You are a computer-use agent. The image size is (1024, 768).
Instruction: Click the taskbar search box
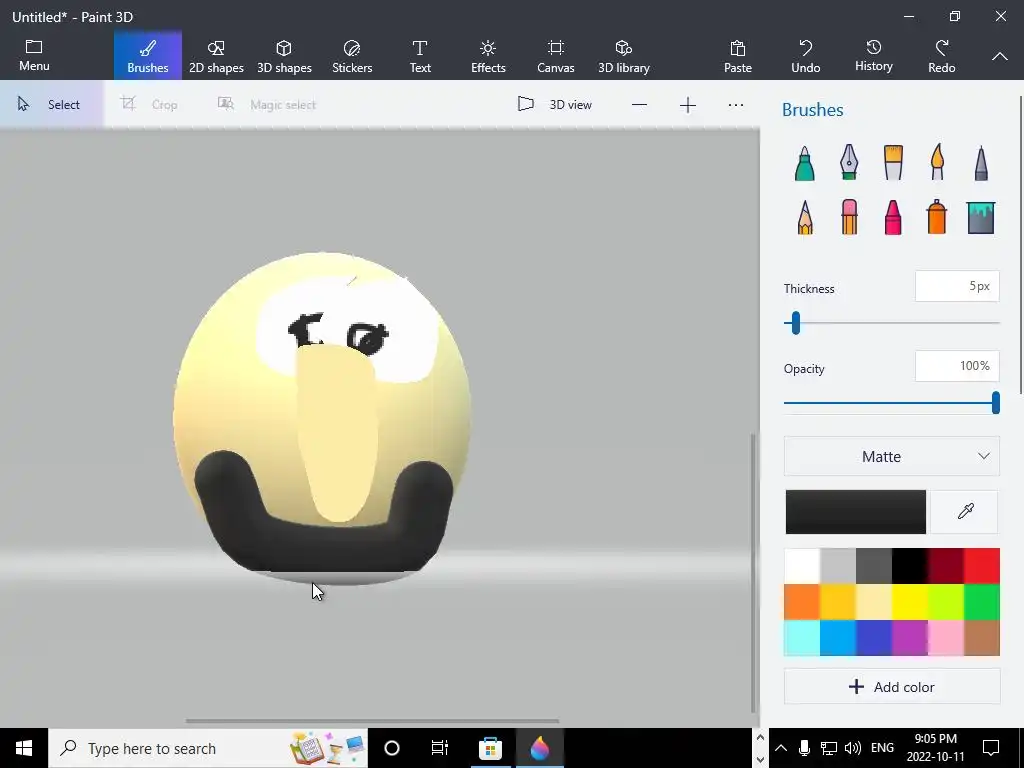click(208, 748)
